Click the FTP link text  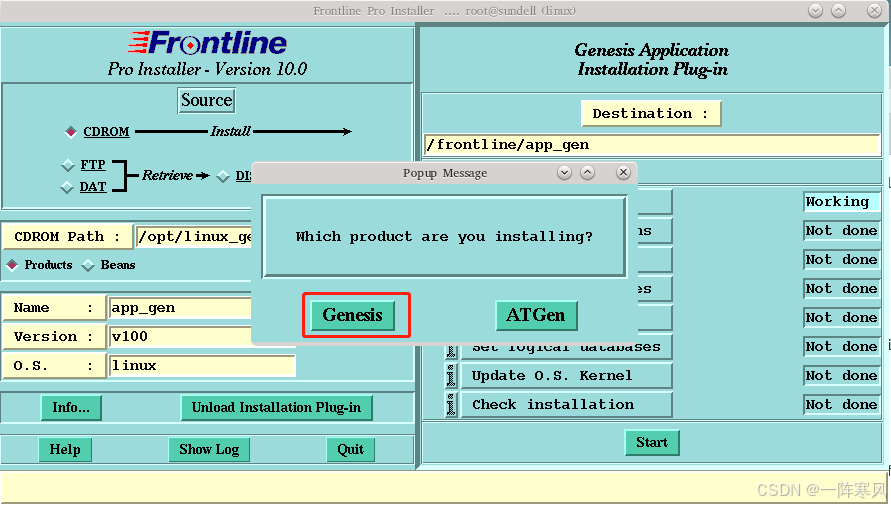(x=93, y=165)
